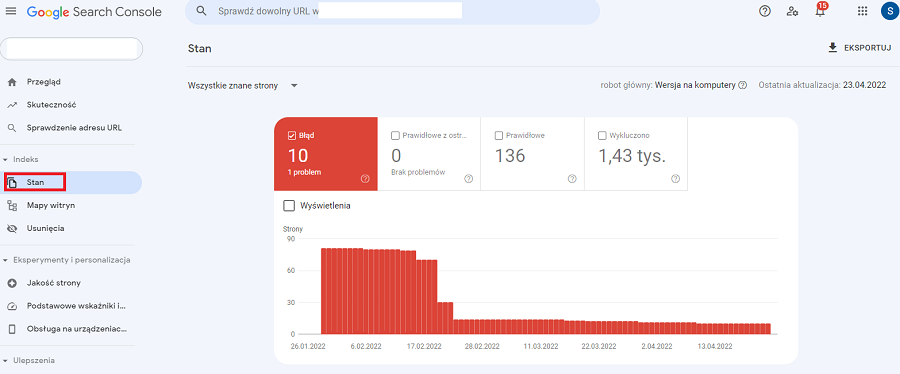Collapse the Indeks section
The height and width of the screenshot is (374, 900).
click(x=5, y=159)
